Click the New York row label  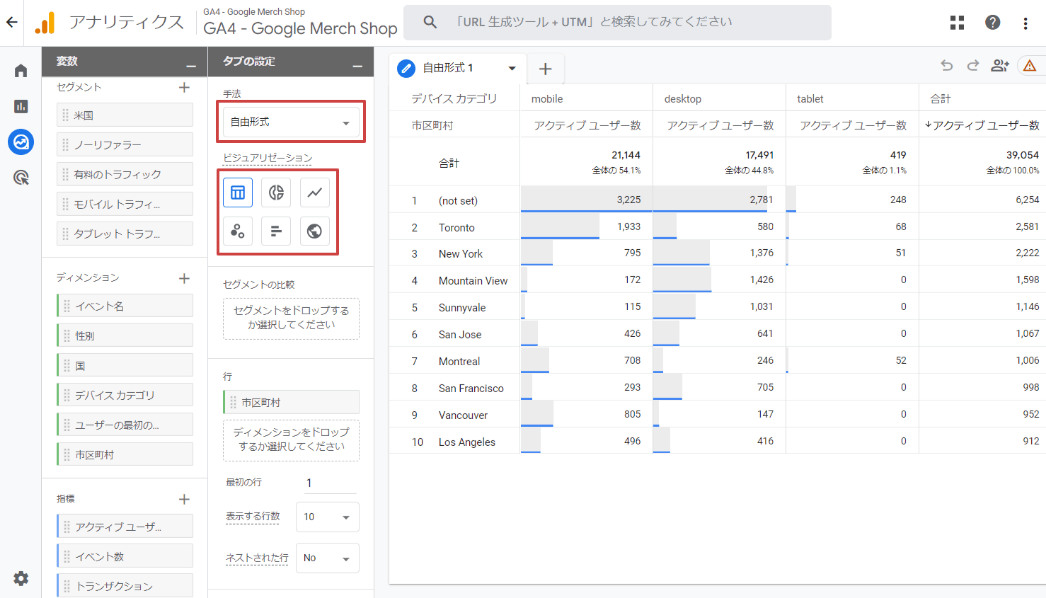(x=460, y=254)
